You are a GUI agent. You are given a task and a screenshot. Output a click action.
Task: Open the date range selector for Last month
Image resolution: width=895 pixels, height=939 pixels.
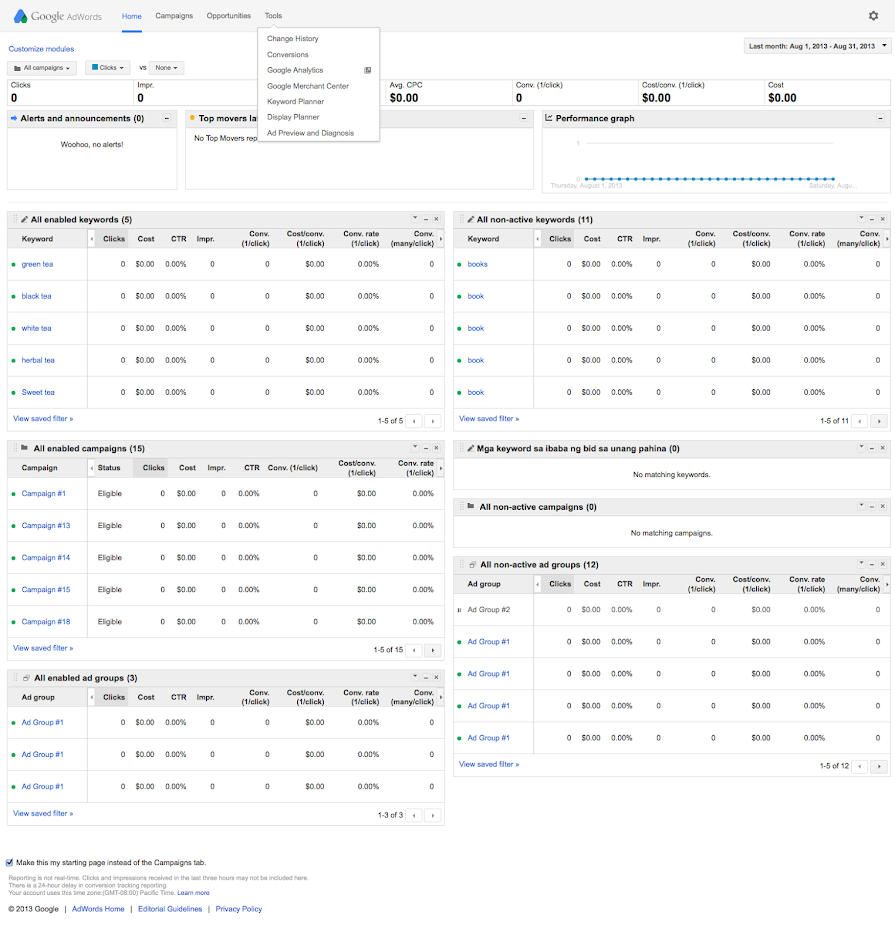[x=816, y=45]
